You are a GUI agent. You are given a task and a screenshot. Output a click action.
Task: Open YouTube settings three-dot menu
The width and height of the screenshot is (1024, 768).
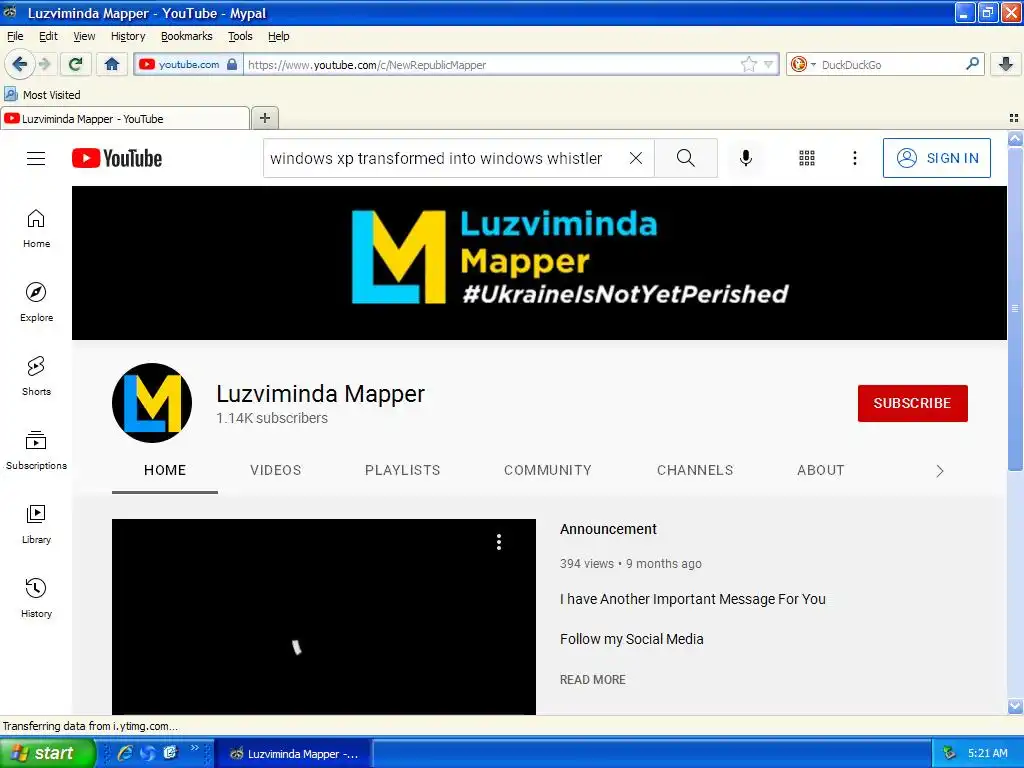click(854, 158)
